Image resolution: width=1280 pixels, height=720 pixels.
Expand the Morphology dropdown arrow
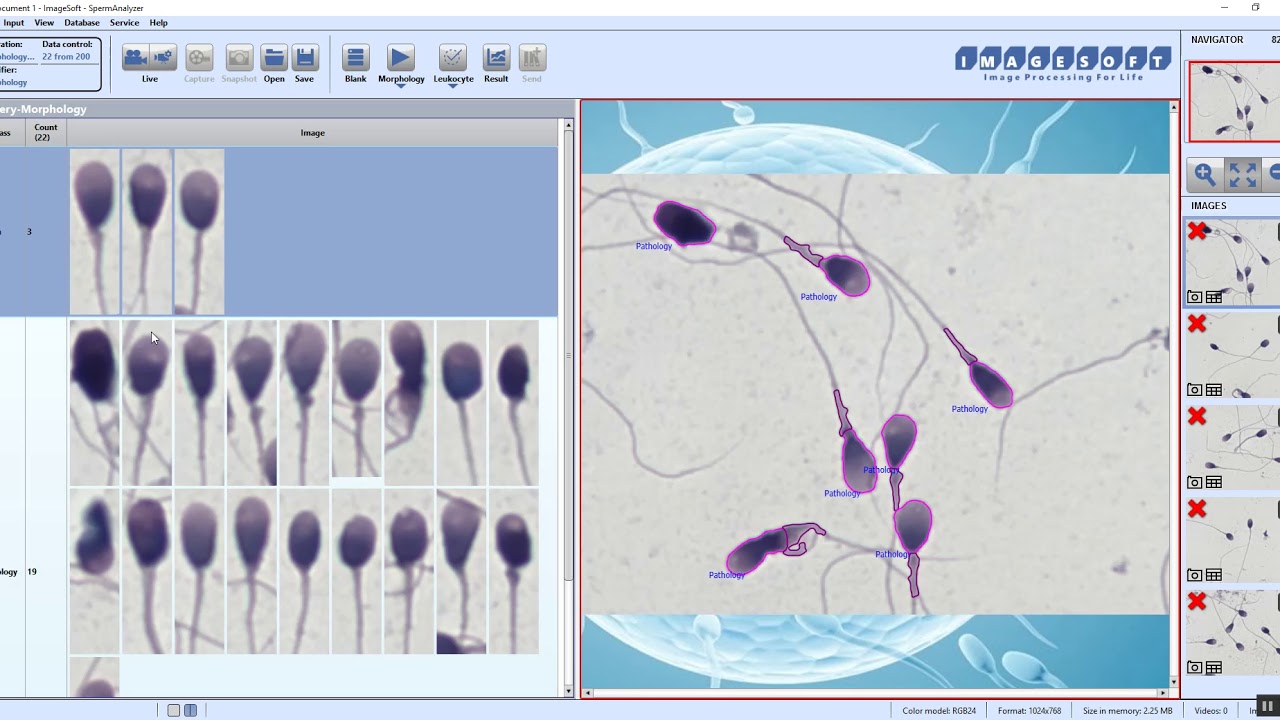[x=401, y=86]
